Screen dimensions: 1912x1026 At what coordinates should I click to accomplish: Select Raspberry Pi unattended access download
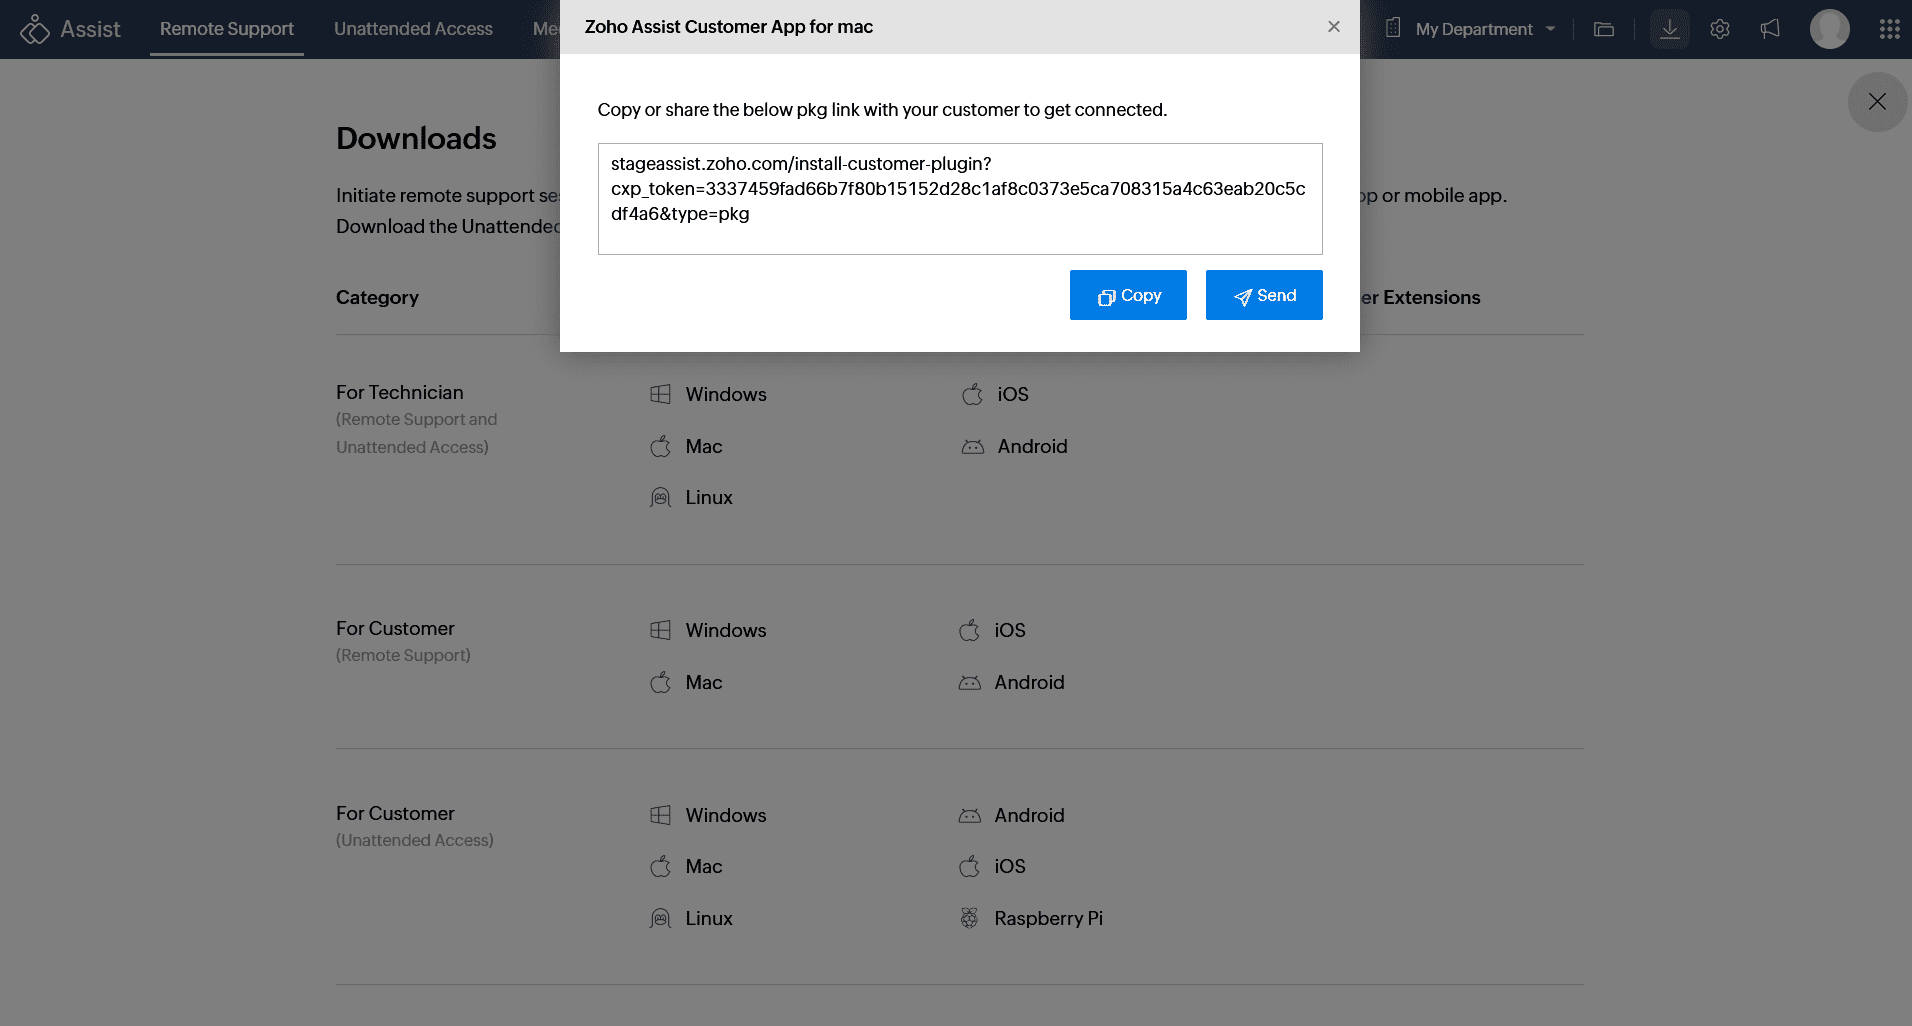click(1047, 919)
